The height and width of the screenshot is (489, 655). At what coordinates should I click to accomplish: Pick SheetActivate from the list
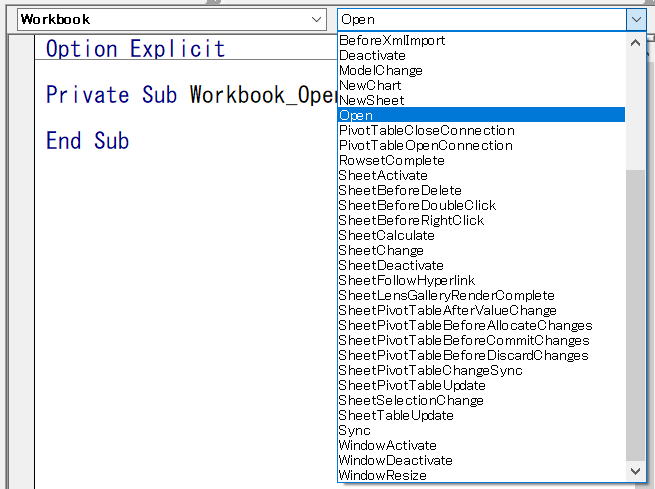pyautogui.click(x=382, y=175)
